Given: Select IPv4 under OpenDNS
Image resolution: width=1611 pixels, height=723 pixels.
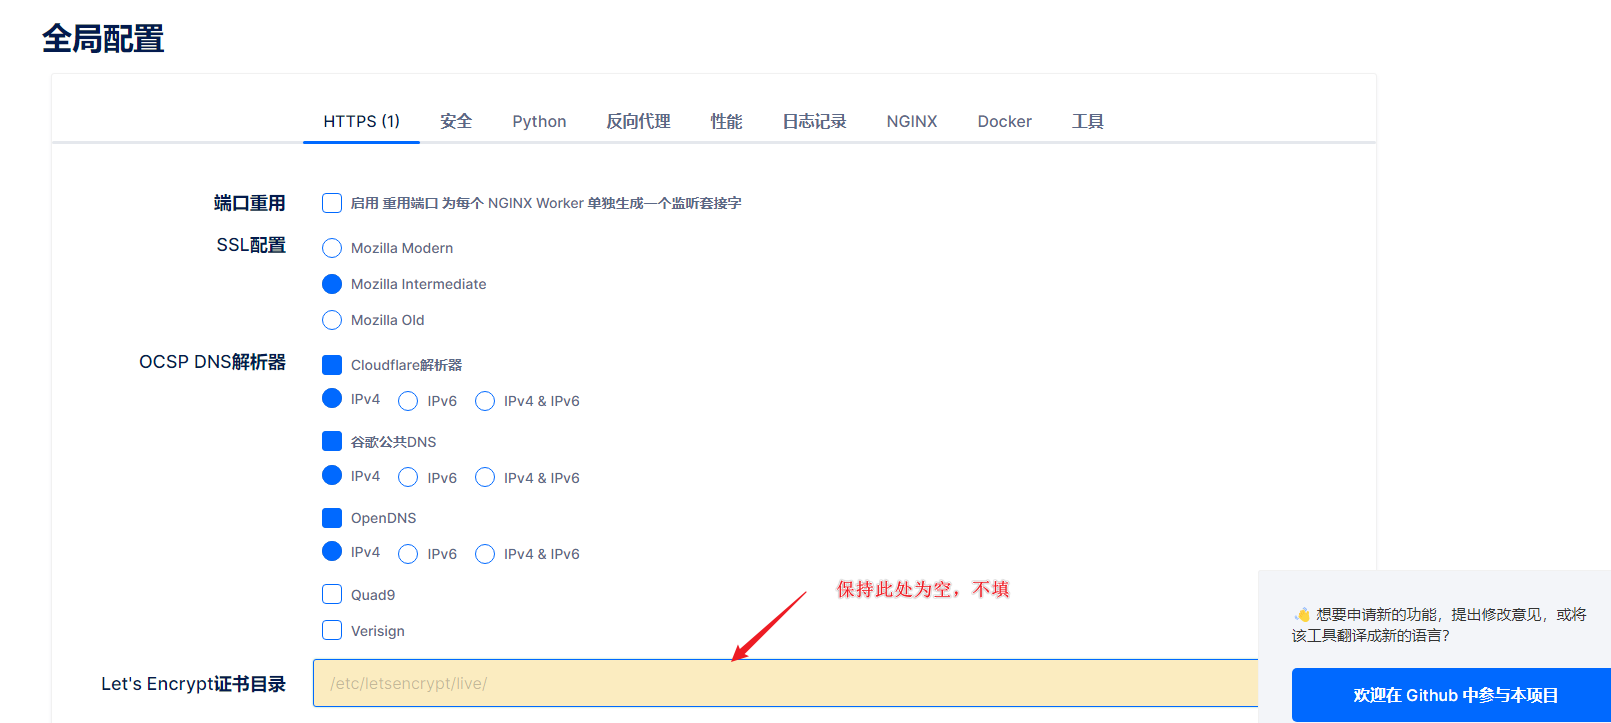Looking at the screenshot, I should (332, 551).
